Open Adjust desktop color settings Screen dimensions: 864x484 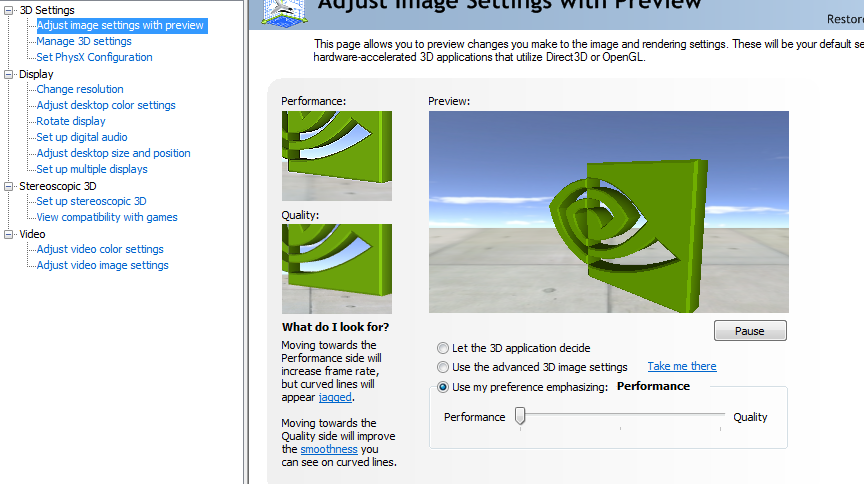(x=106, y=105)
